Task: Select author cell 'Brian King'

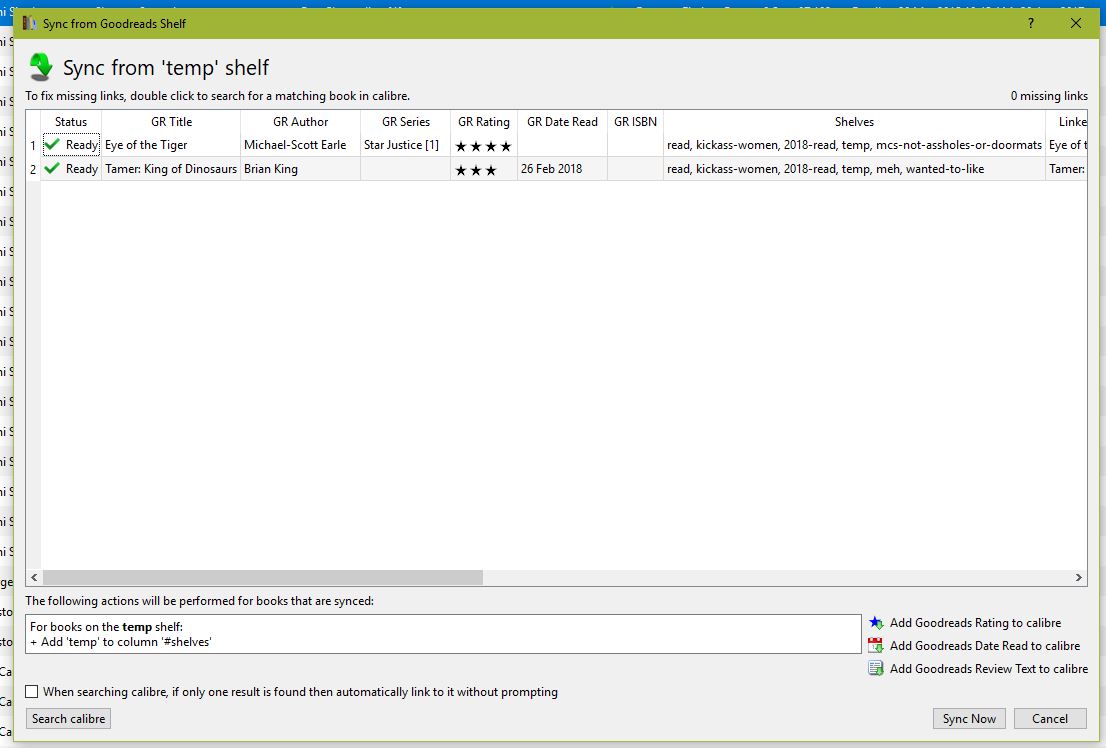Action: (x=300, y=169)
